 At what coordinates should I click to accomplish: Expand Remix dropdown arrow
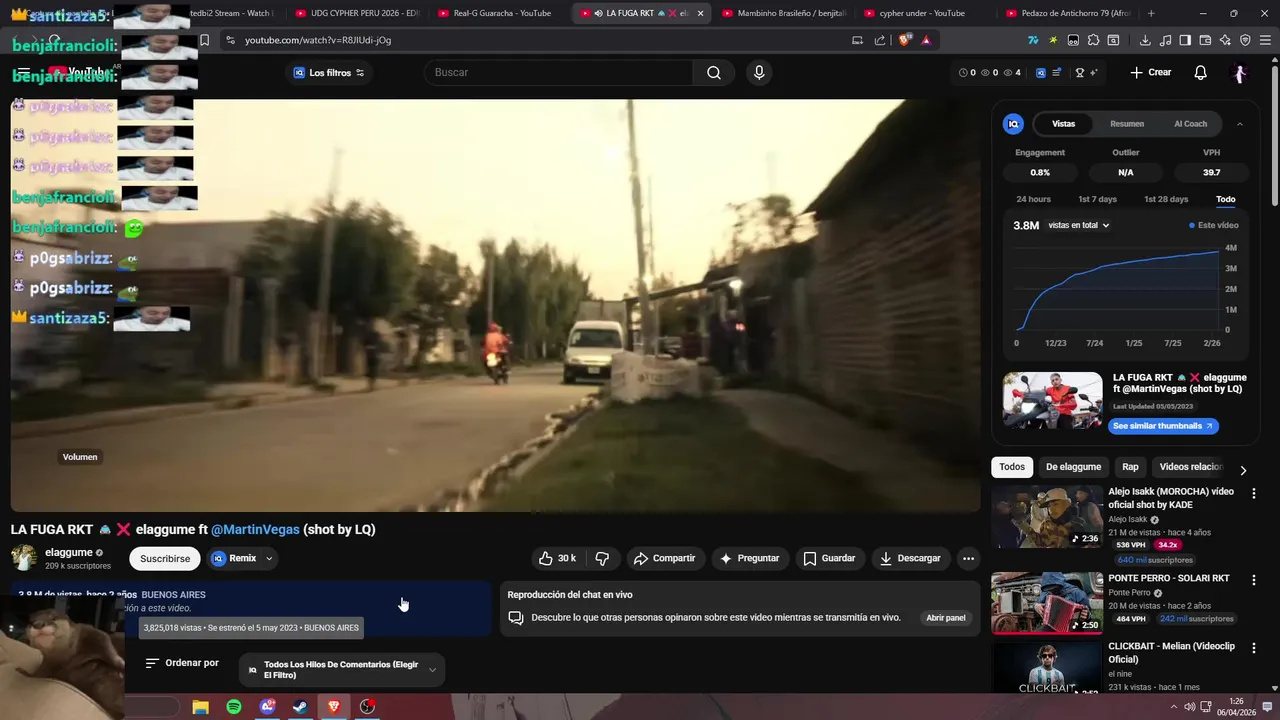click(x=269, y=558)
